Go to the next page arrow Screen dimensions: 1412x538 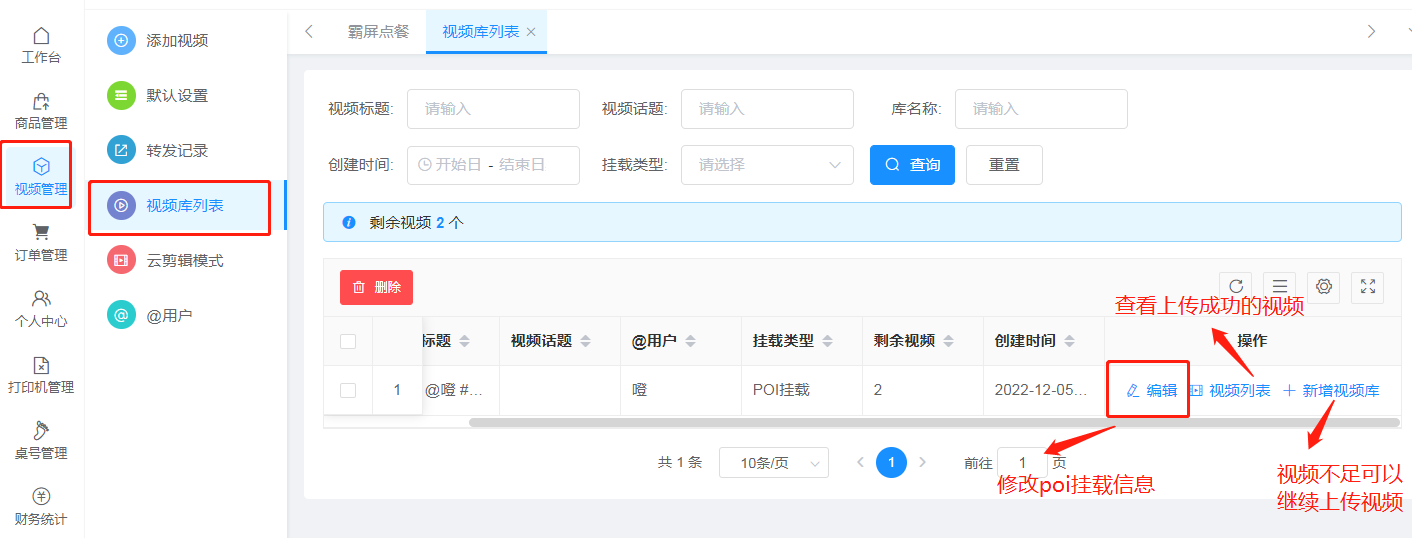(922, 463)
